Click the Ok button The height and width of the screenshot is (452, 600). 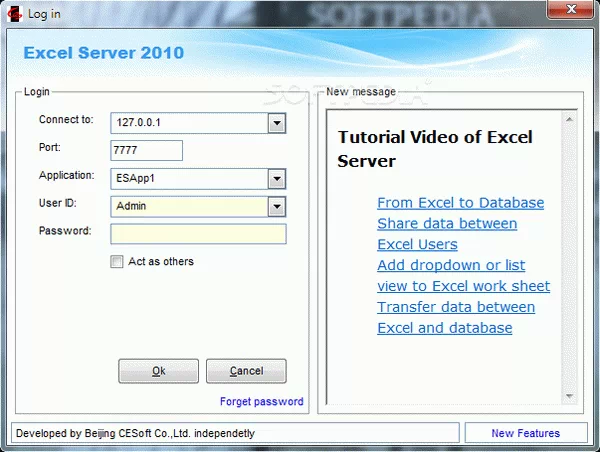[158, 371]
